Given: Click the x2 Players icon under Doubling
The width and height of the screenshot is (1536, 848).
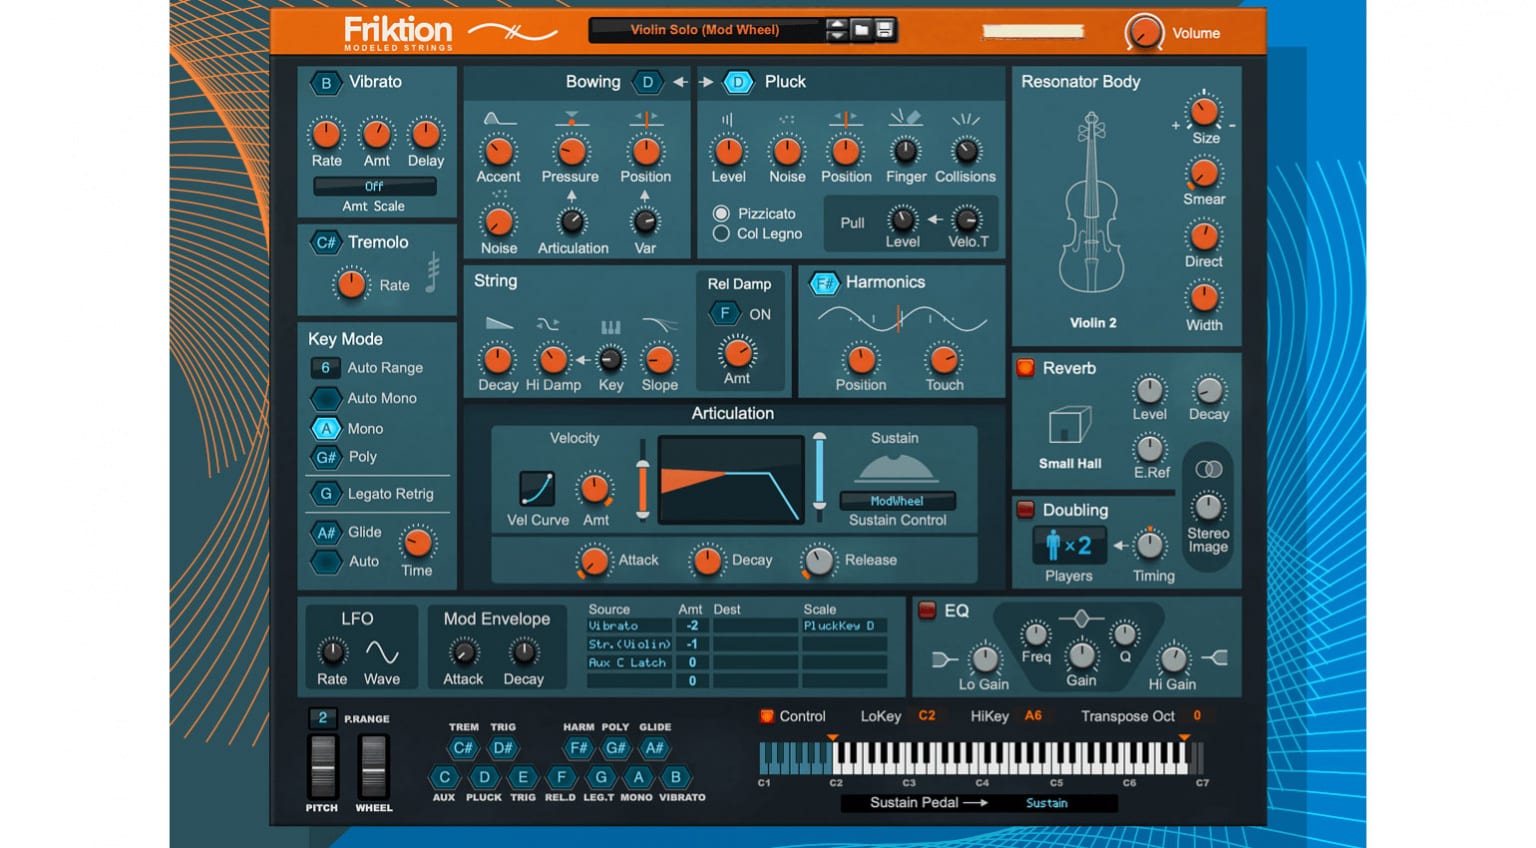Looking at the screenshot, I should [1068, 544].
